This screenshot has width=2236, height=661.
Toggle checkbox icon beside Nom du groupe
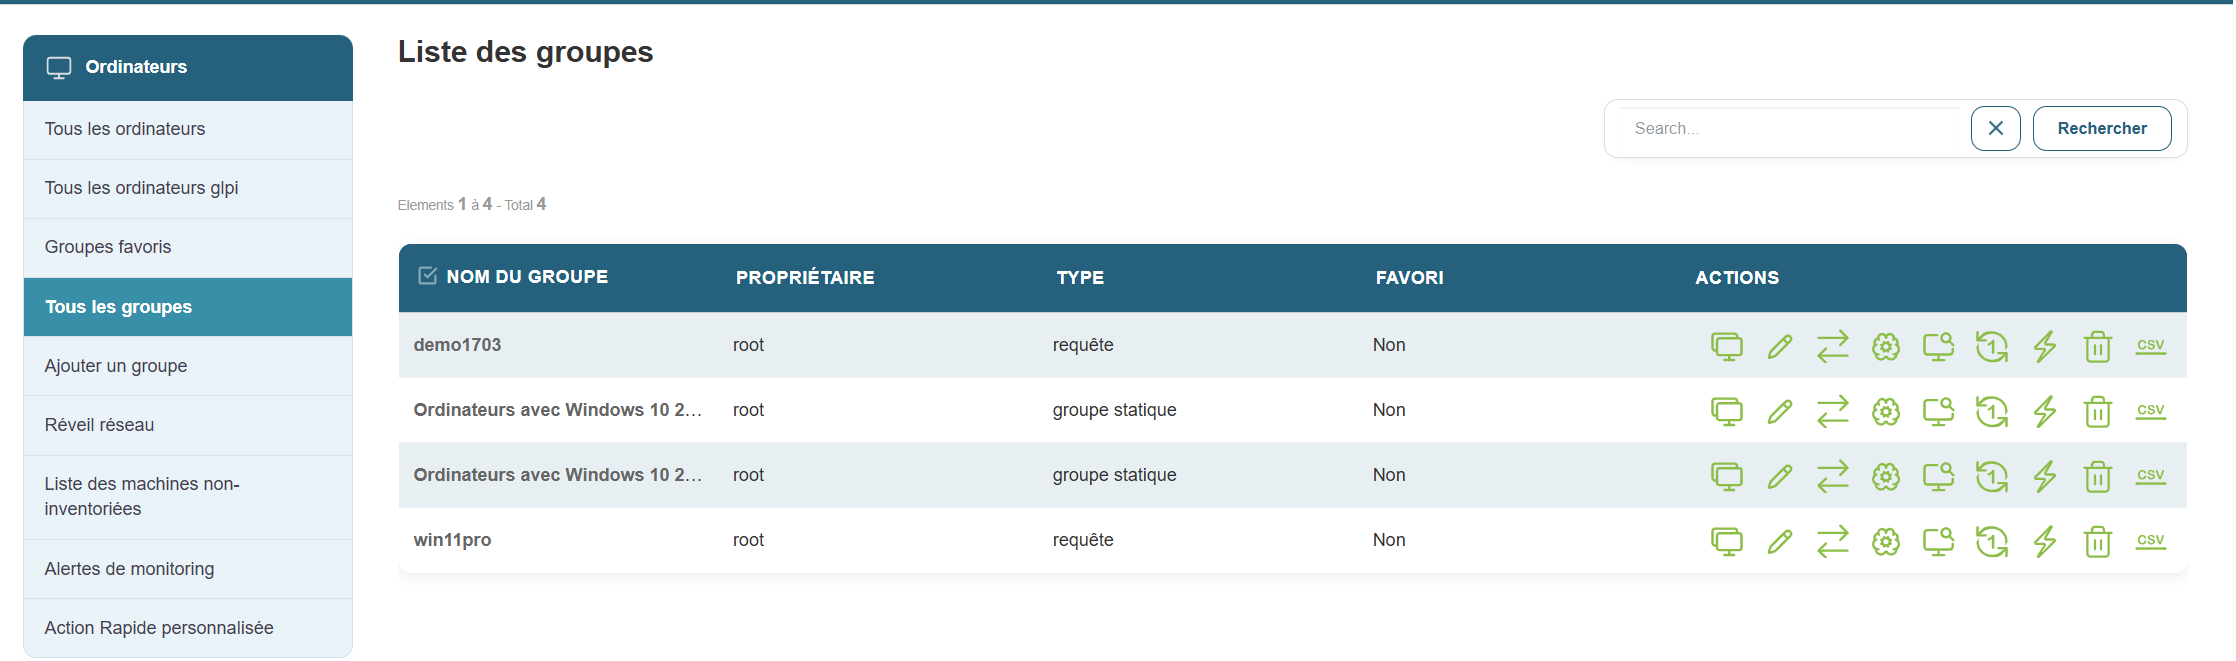(x=427, y=276)
